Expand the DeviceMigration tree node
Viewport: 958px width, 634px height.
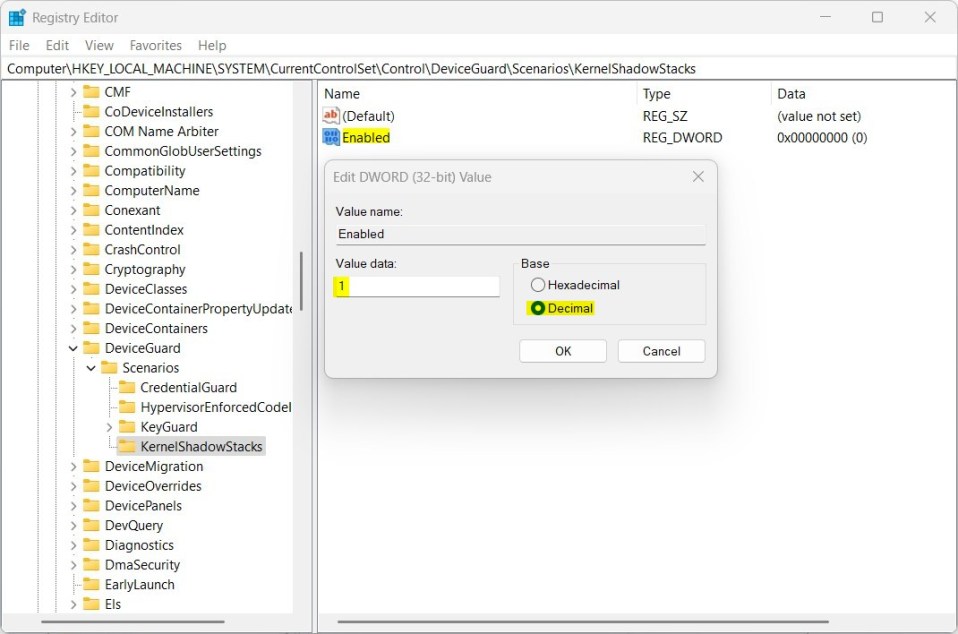click(x=73, y=466)
